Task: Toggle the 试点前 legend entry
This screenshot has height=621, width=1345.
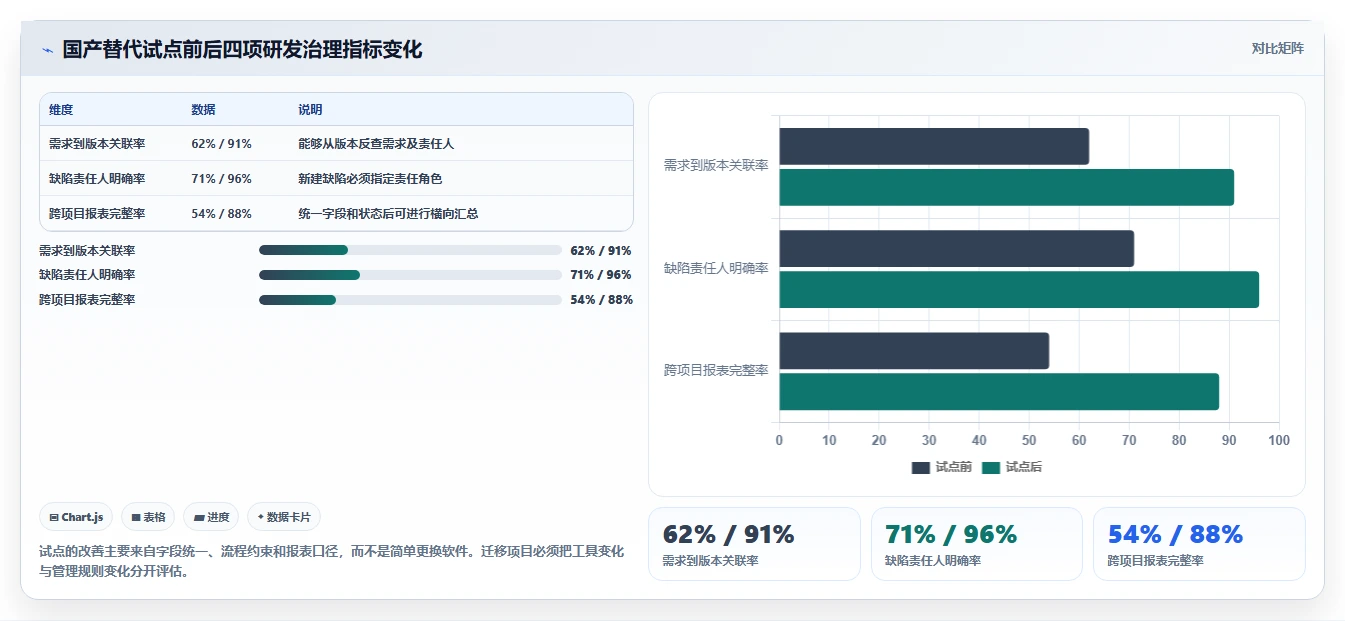Action: click(x=942, y=467)
